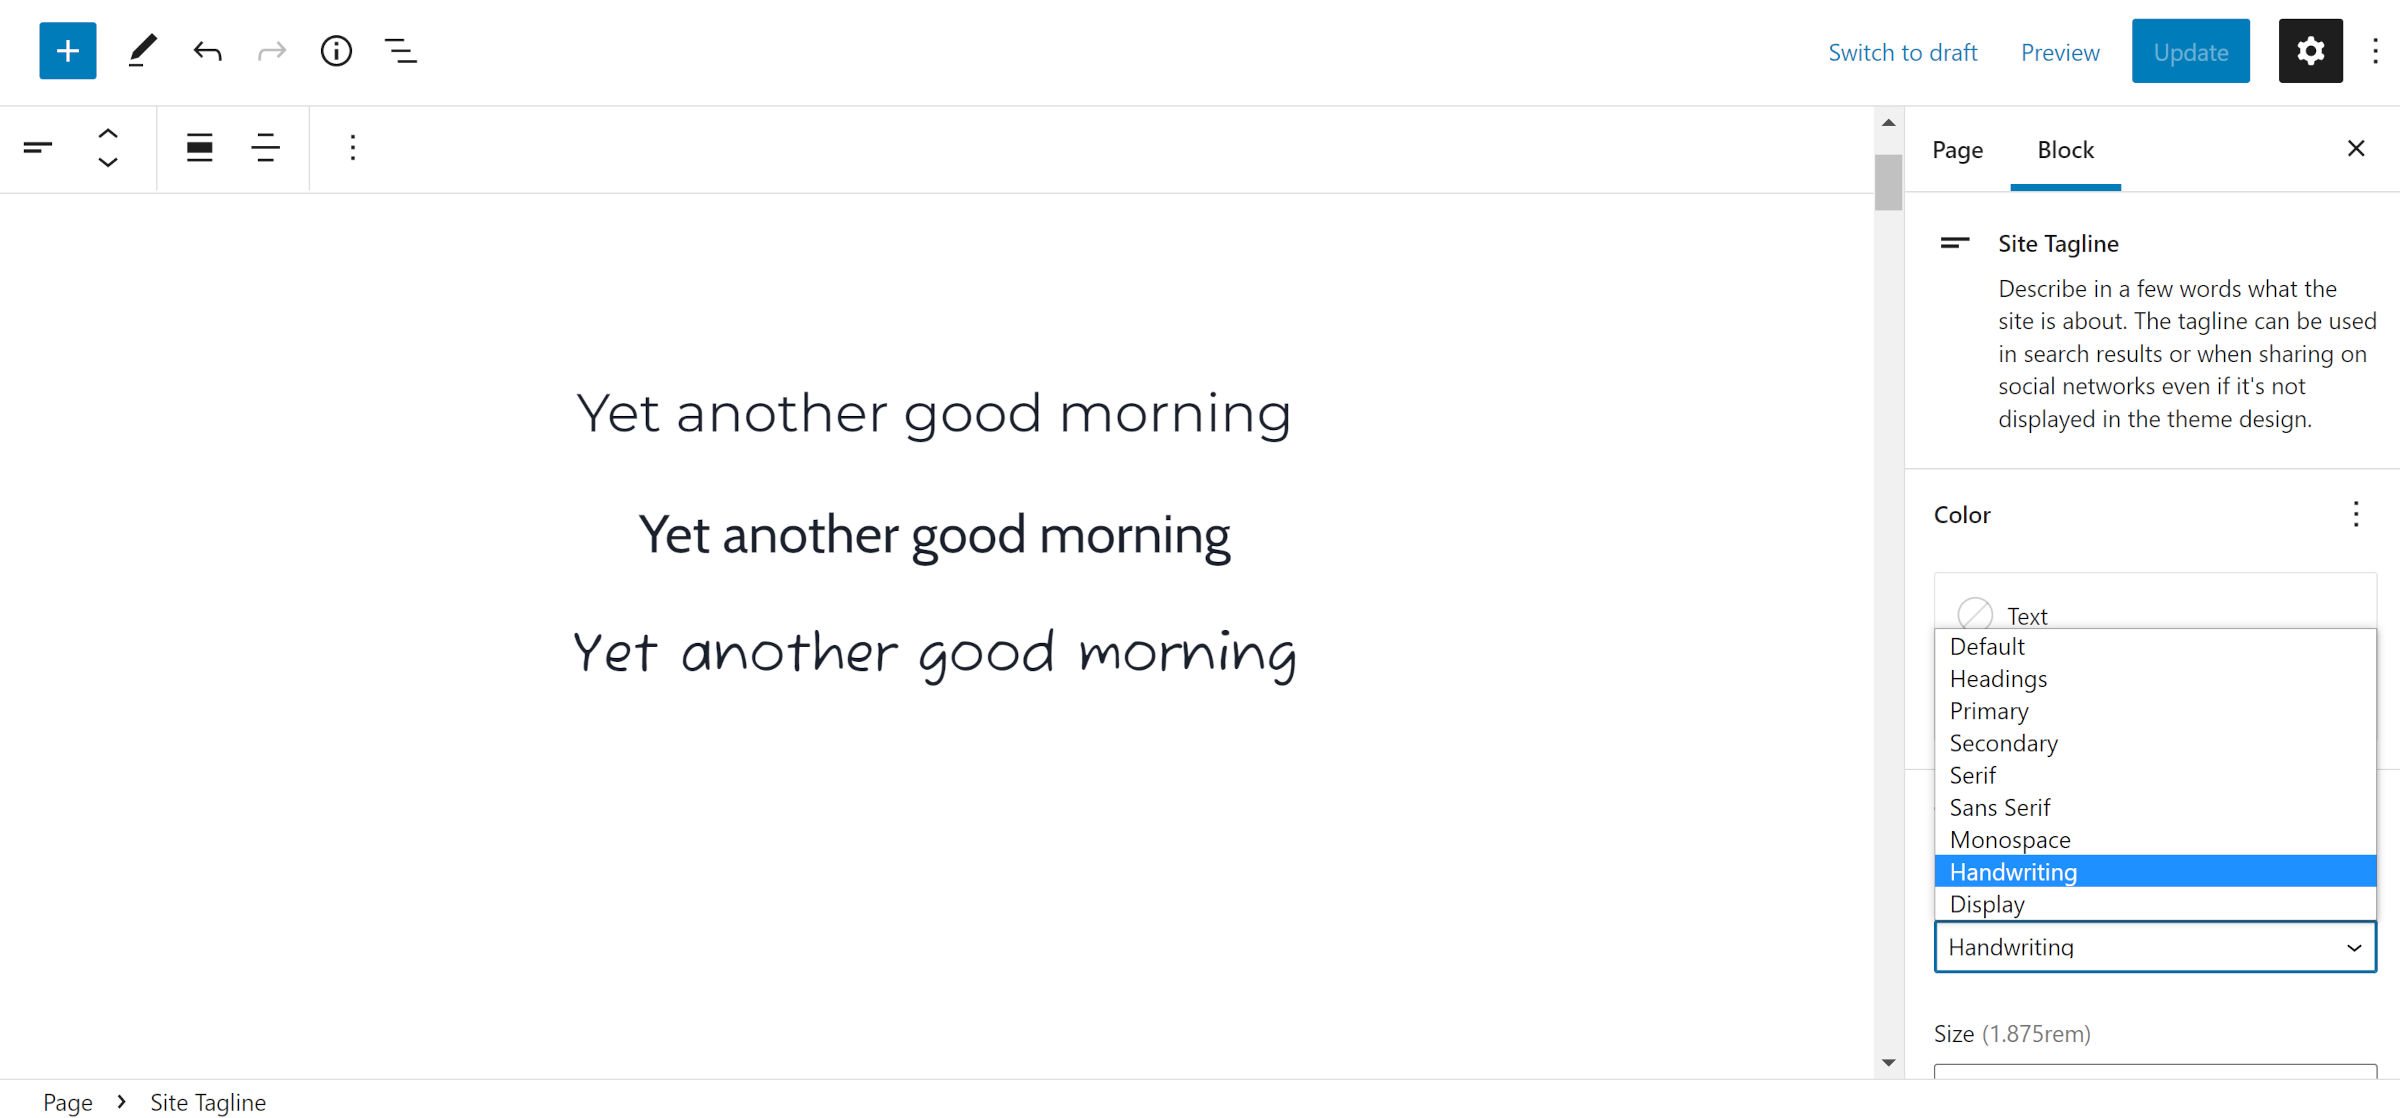The image size is (2400, 1118).
Task: Select Serif from the font list
Action: click(1973, 775)
